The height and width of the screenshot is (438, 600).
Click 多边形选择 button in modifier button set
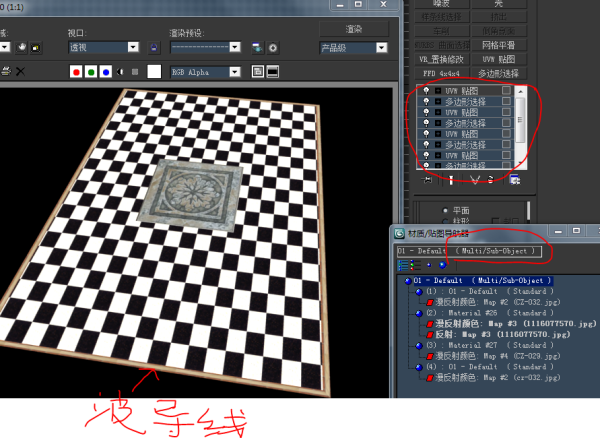coord(499,73)
